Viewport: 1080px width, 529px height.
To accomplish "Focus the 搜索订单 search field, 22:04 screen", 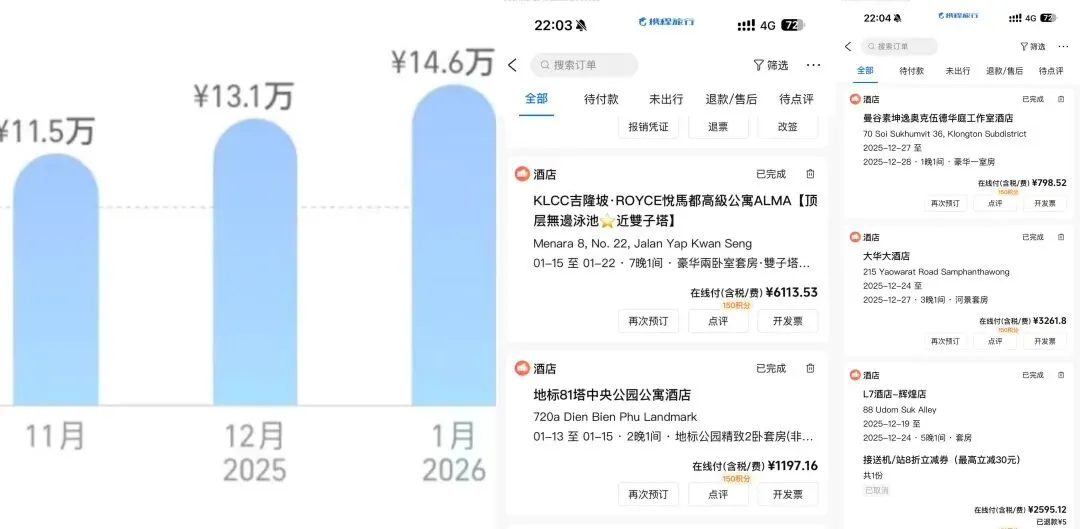I will tap(899, 46).
